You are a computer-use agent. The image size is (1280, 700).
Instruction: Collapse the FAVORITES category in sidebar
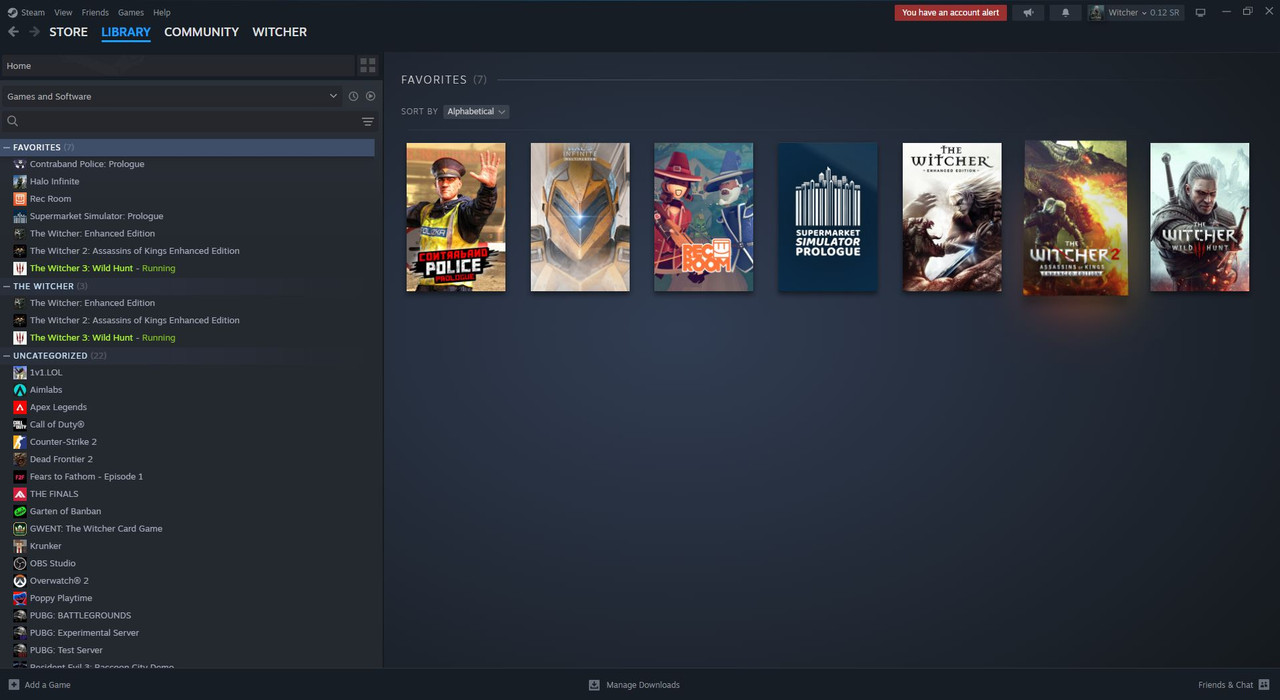[x=7, y=147]
